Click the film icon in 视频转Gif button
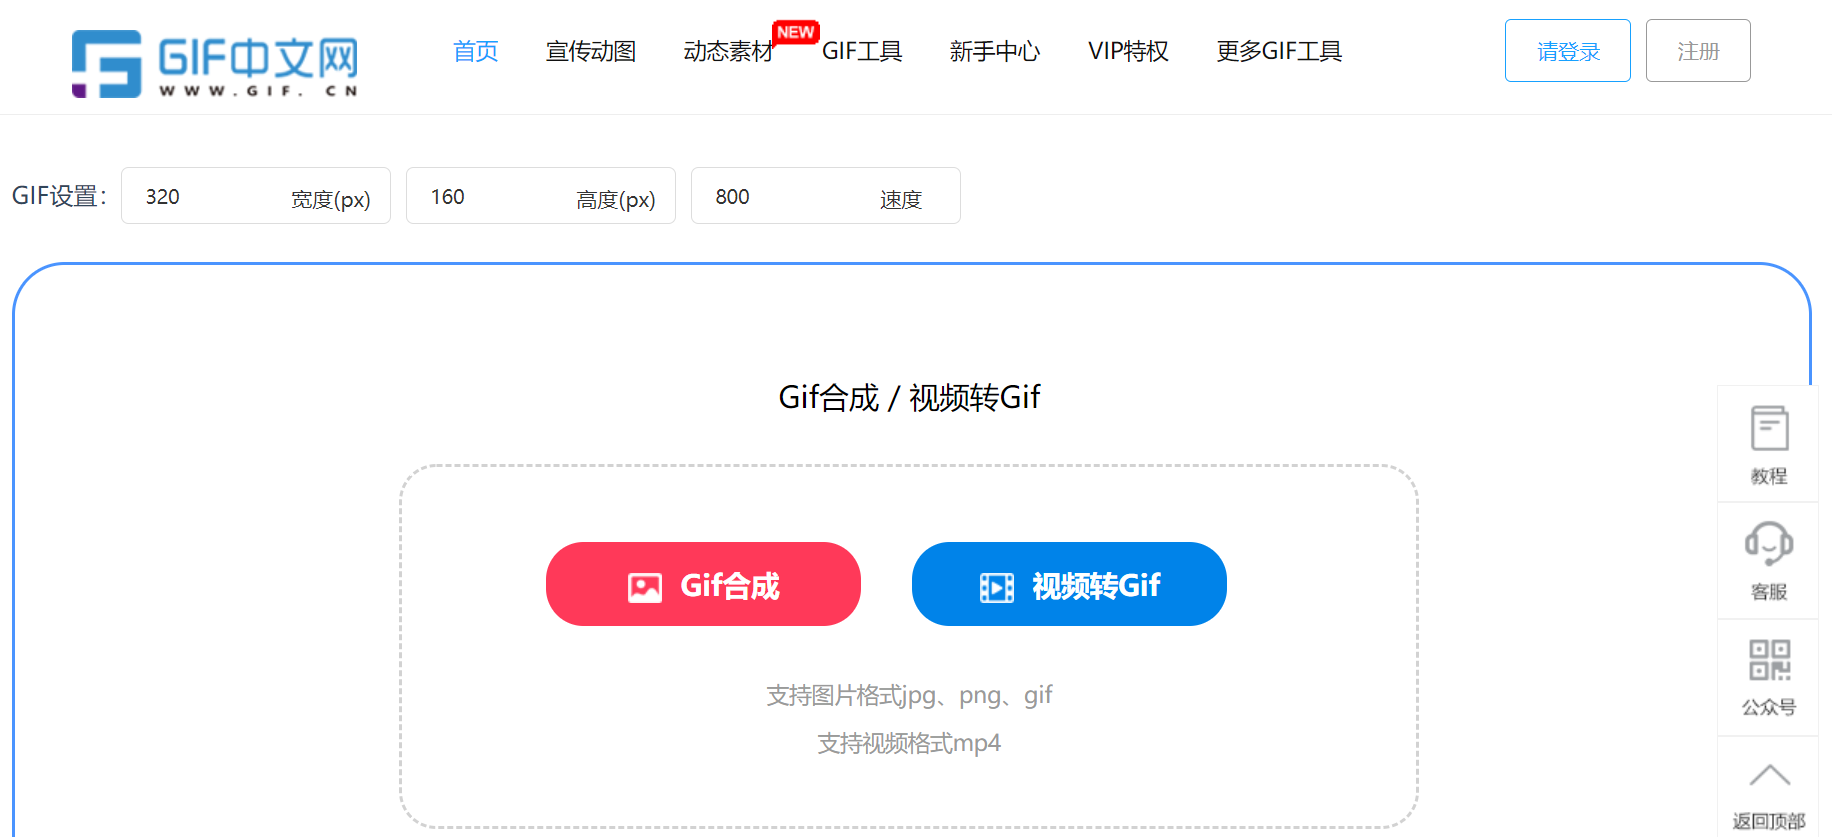Screen dimensions: 1832x837 (997, 587)
